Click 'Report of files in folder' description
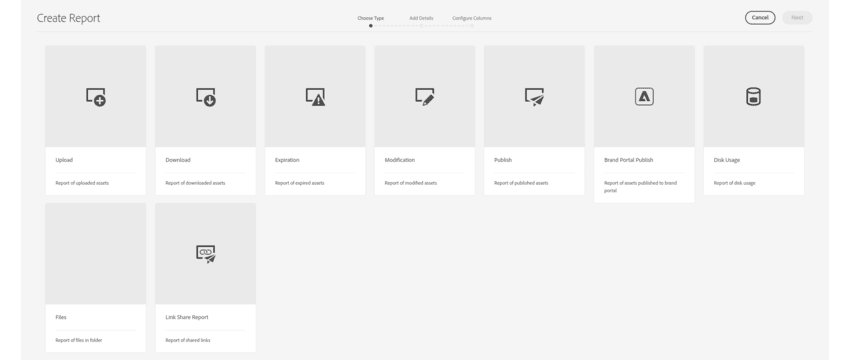 (79, 340)
